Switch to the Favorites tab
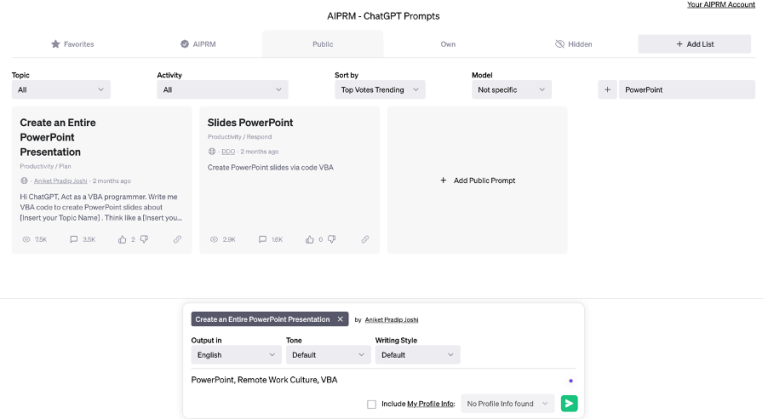 (x=72, y=44)
